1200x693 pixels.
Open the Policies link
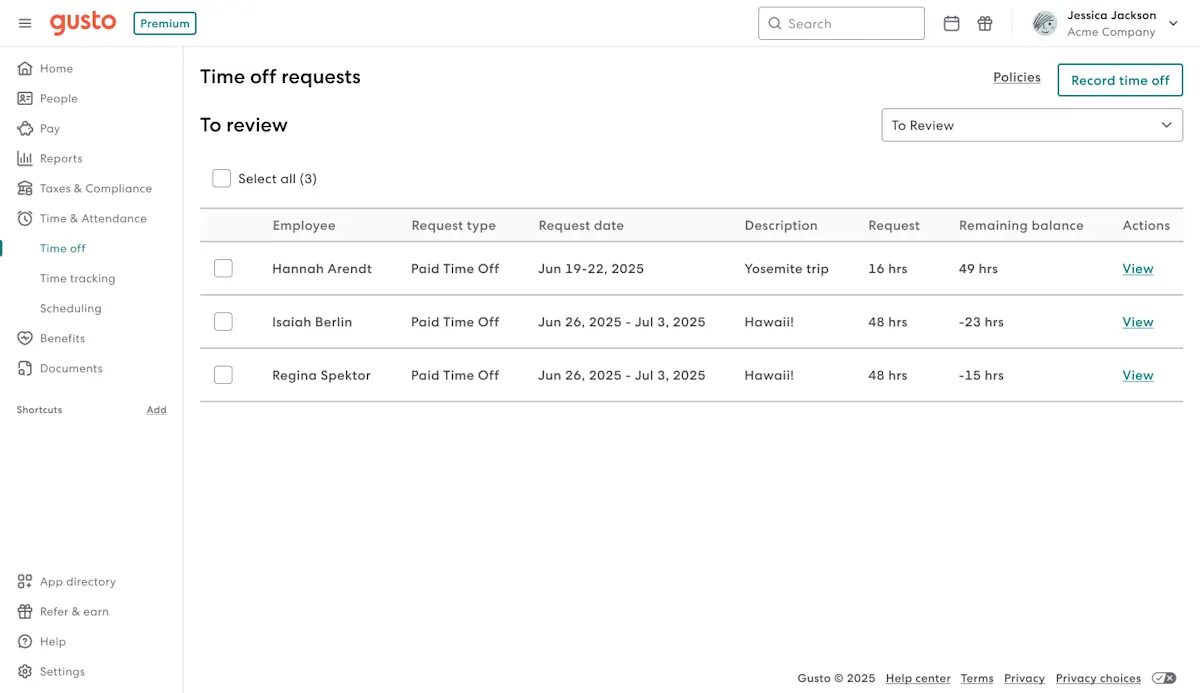(x=1017, y=77)
